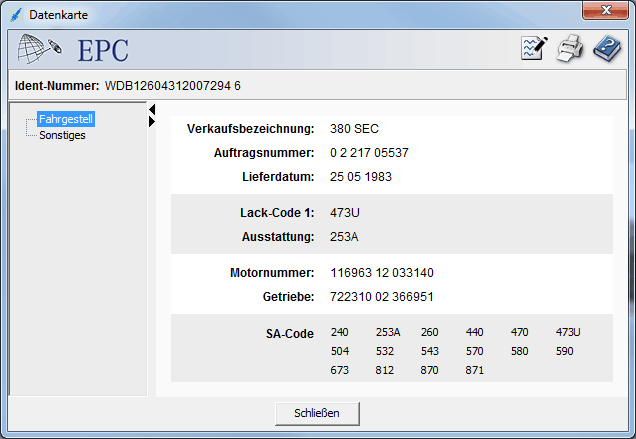Select the Fahrgestell tree item

(x=65, y=120)
